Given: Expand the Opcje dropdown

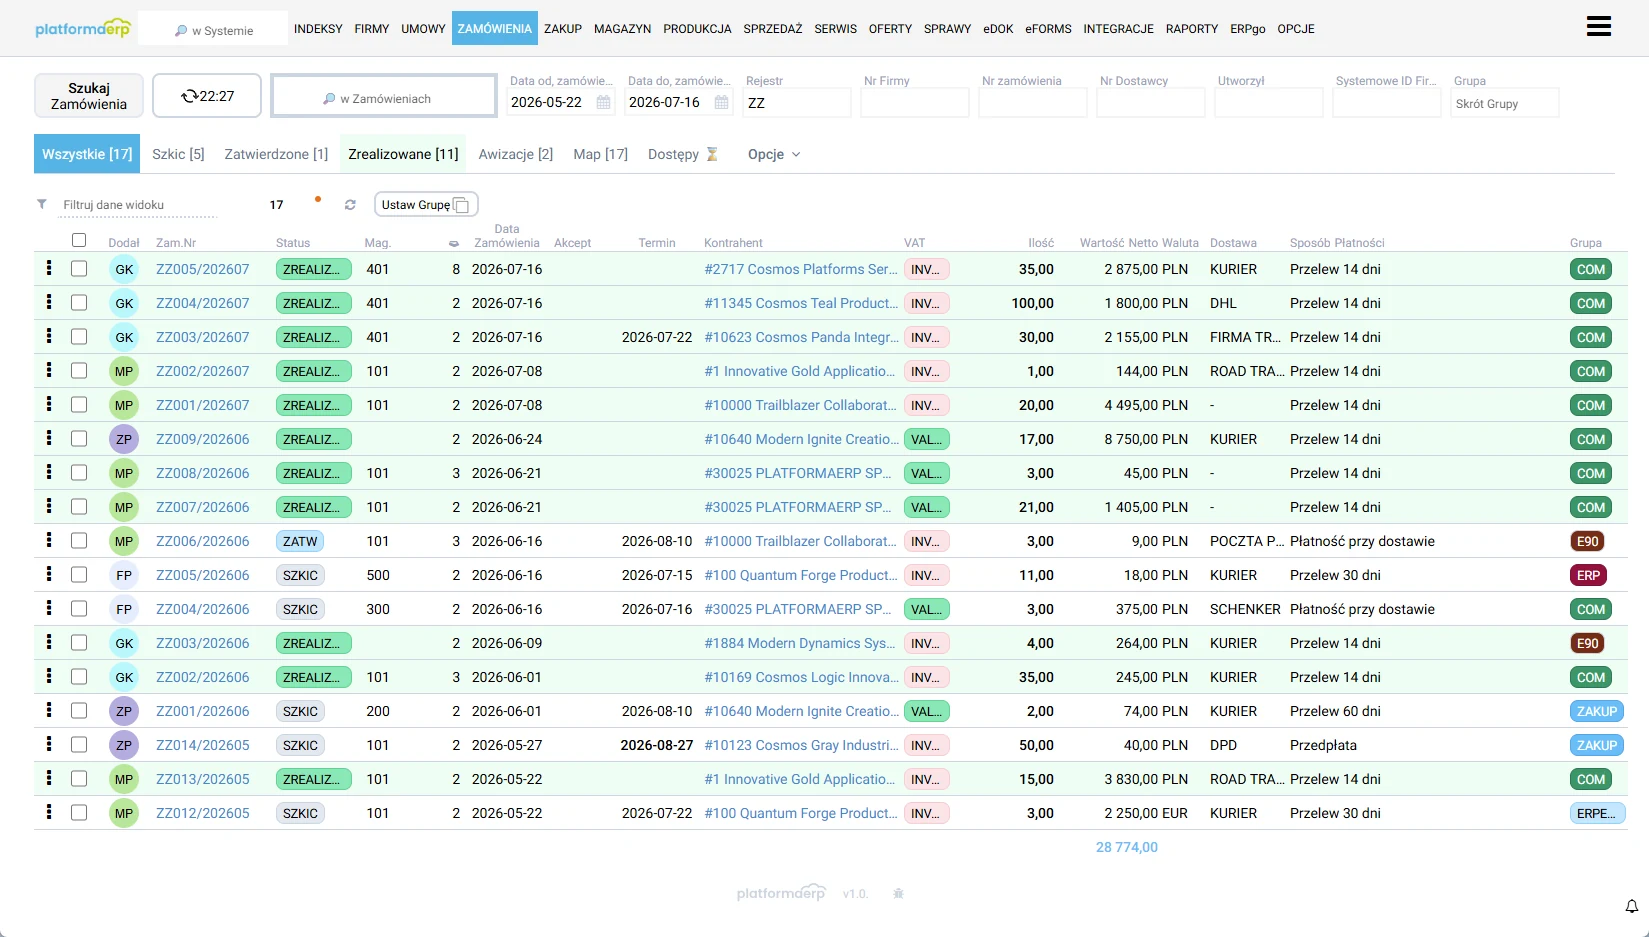Looking at the screenshot, I should tap(774, 154).
